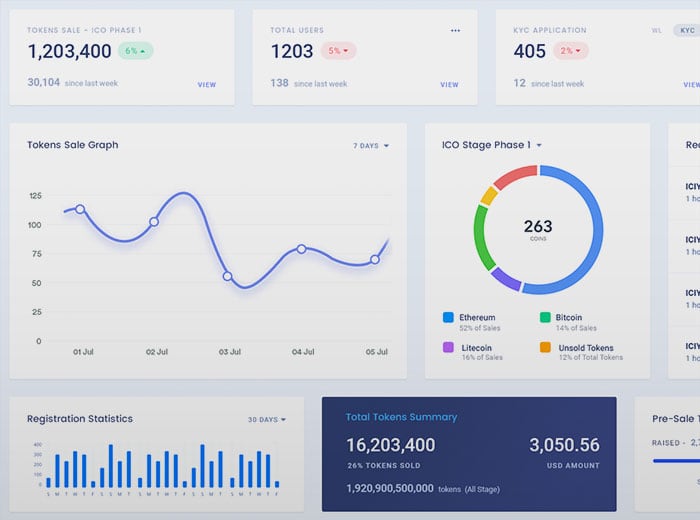Switch to the WL tab
Image resolution: width=700 pixels, height=520 pixels.
tap(657, 31)
